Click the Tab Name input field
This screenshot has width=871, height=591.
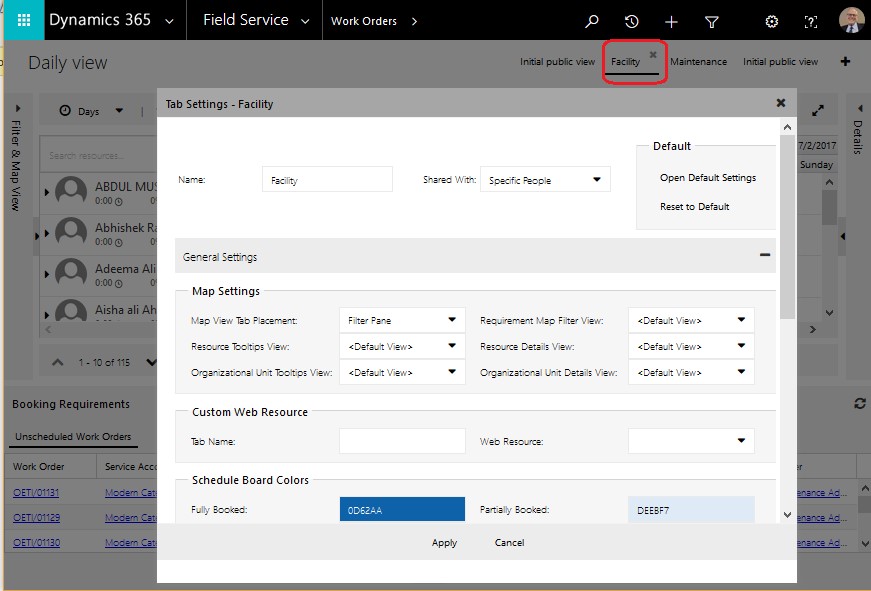tap(402, 441)
